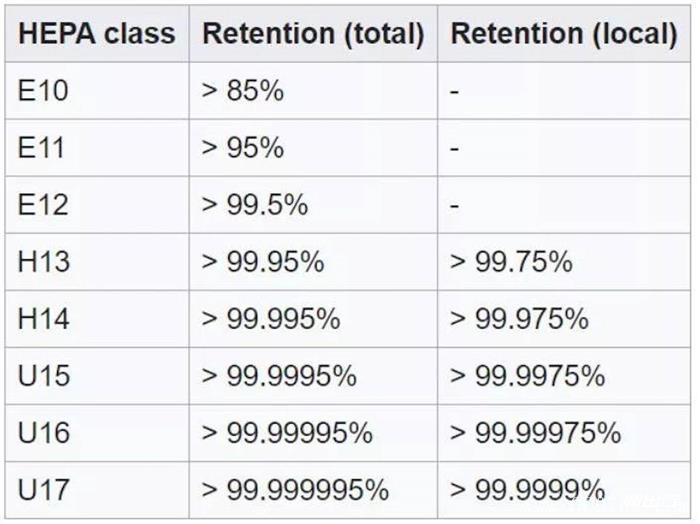This screenshot has height=524, width=700.
Task: Click the > 99.9975% local value for U15
Action: click(x=527, y=376)
